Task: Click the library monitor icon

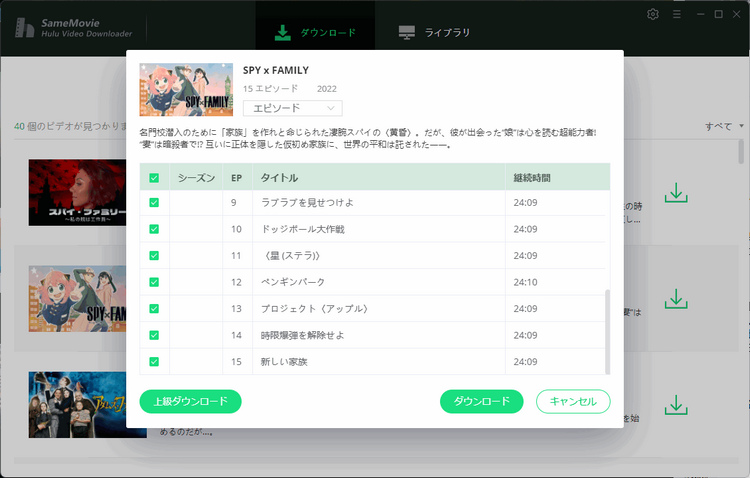Action: [407, 33]
